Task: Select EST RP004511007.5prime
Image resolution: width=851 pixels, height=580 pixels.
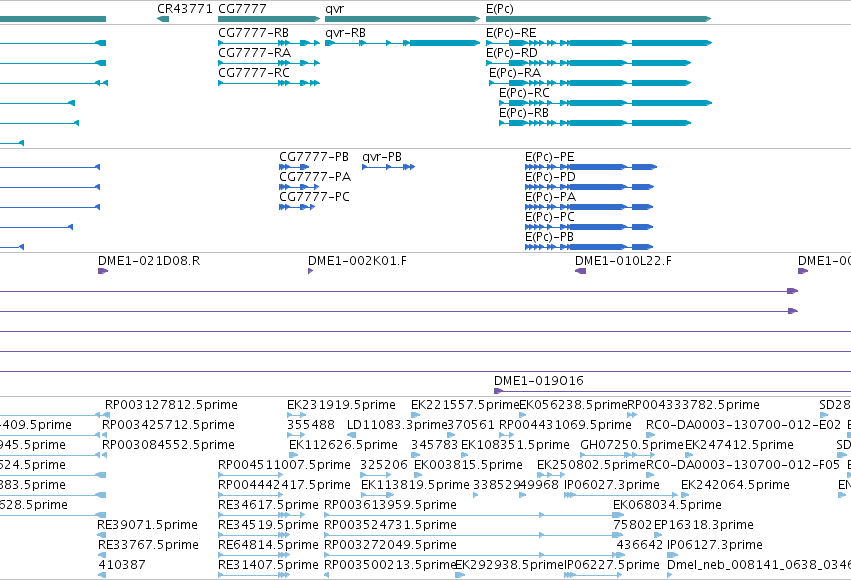Action: (x=253, y=475)
